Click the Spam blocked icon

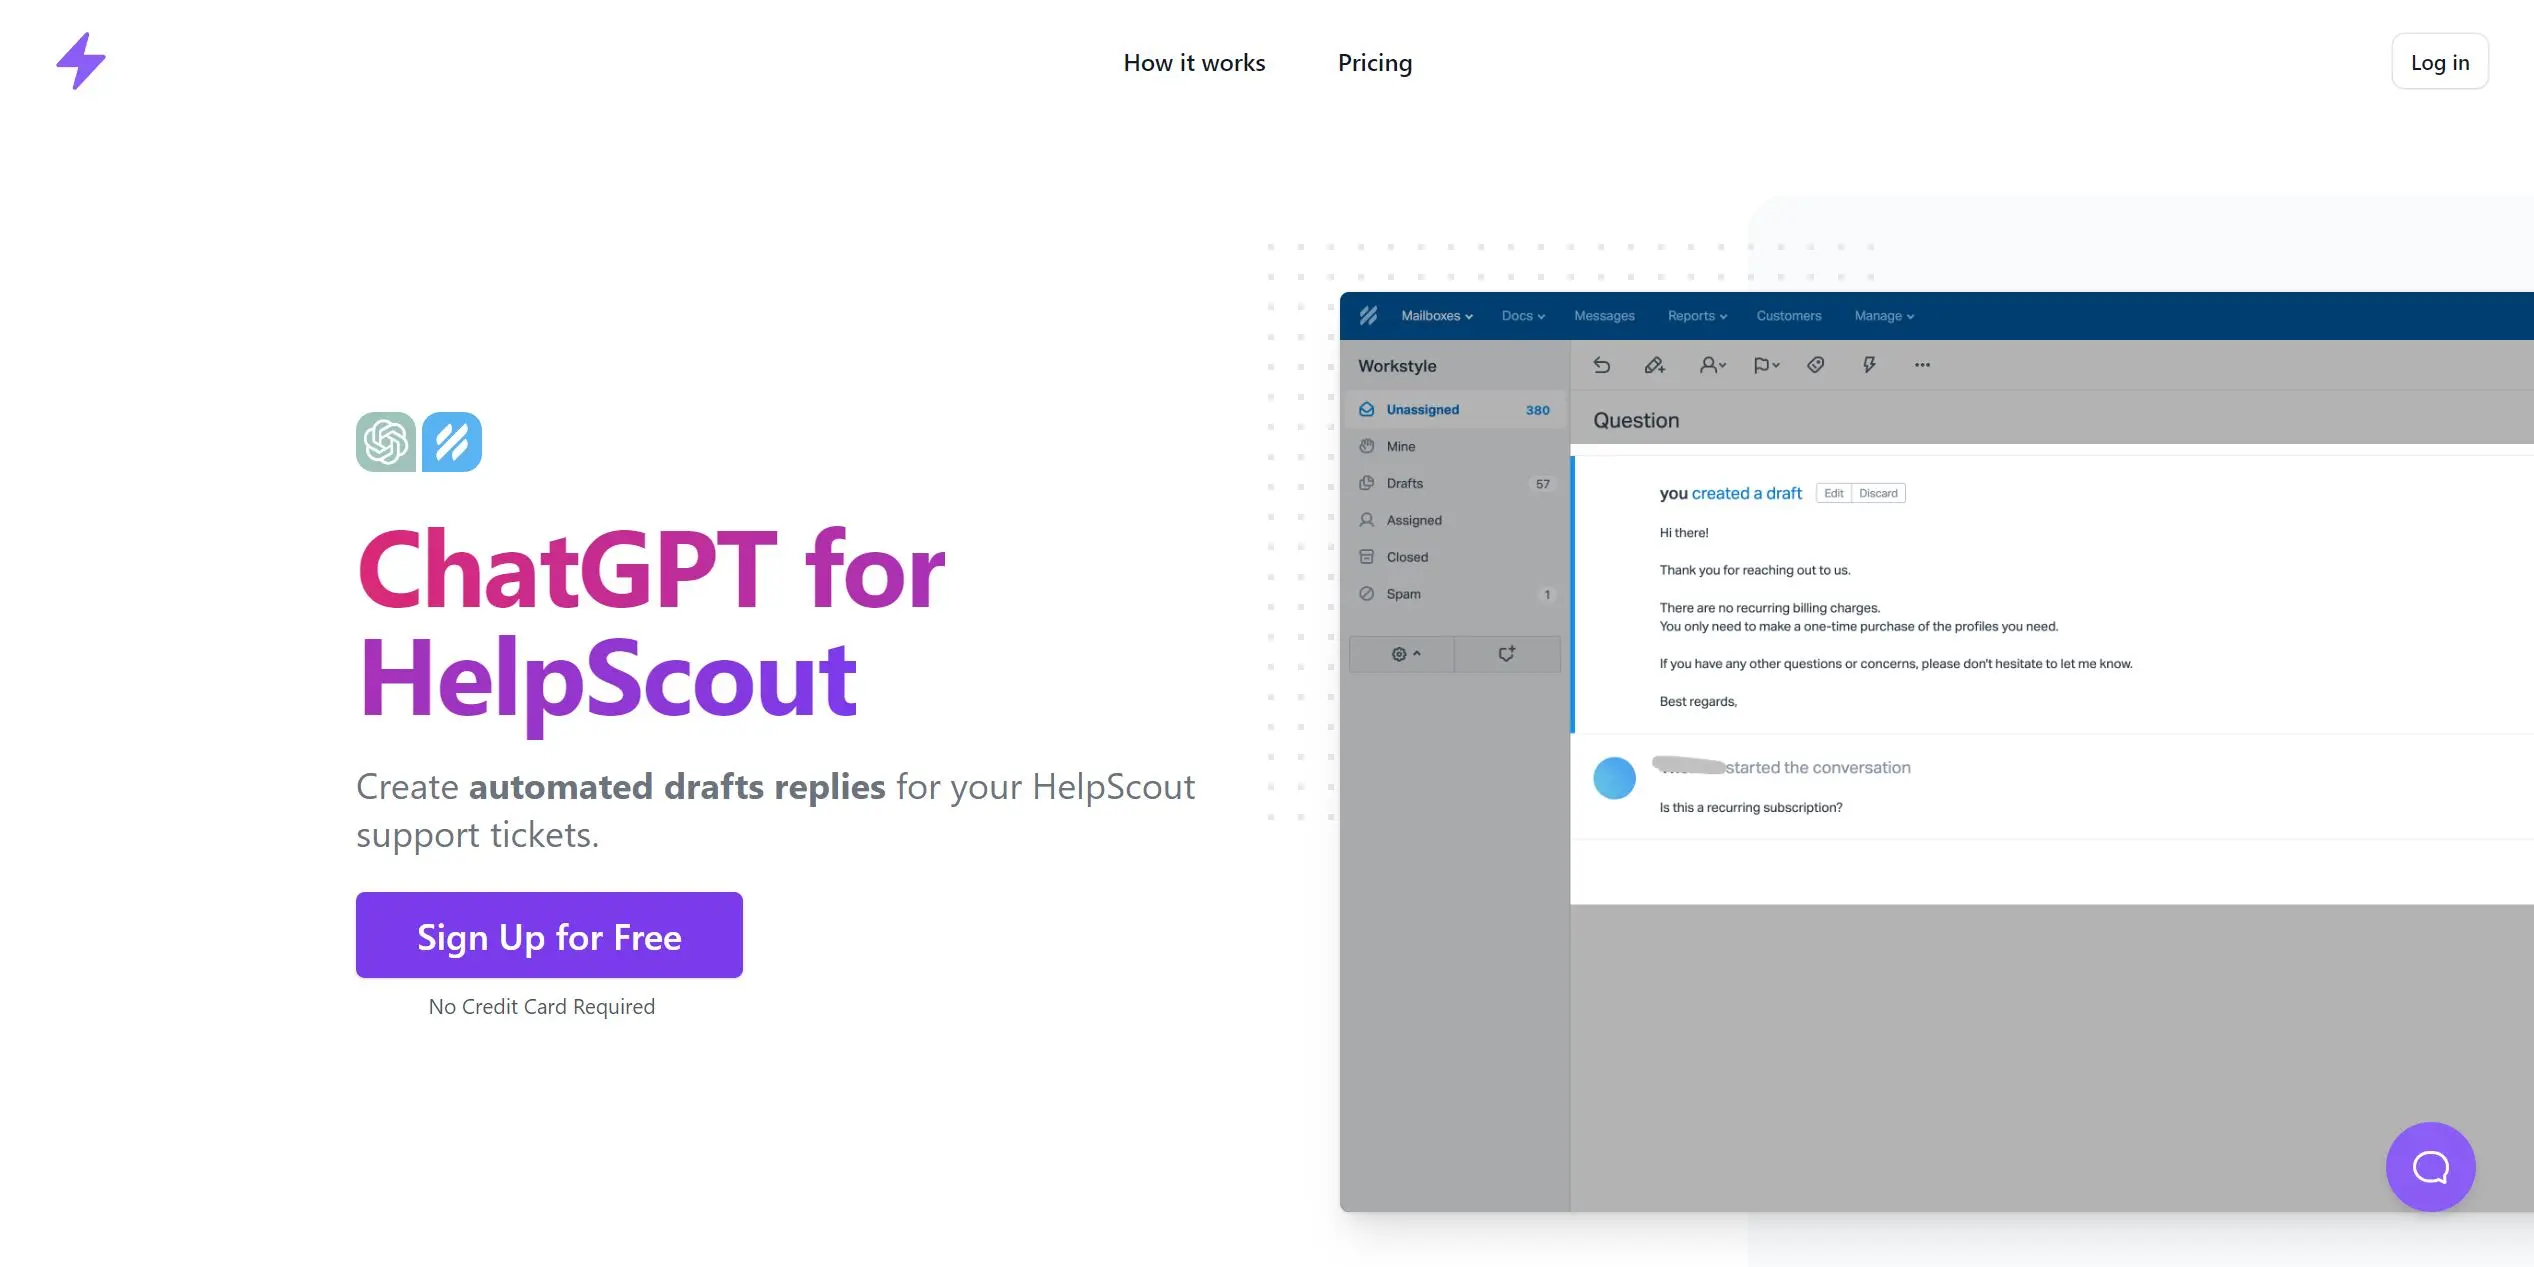point(1367,594)
